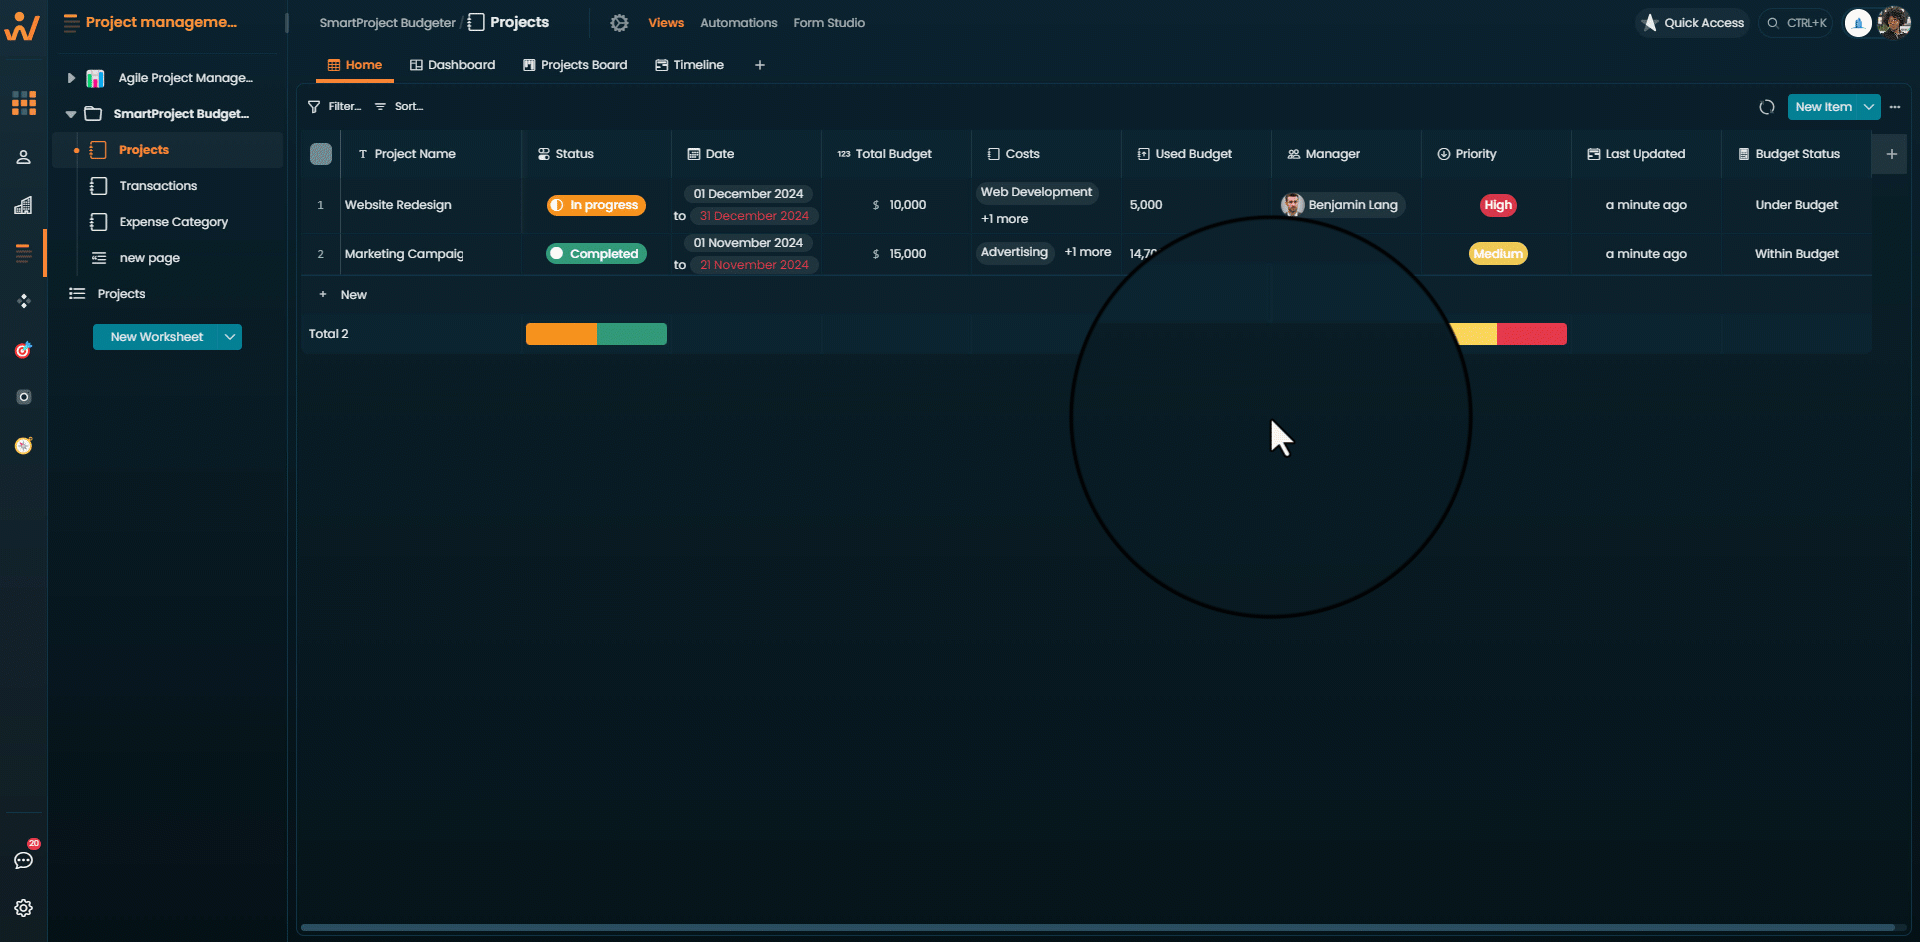The image size is (1920, 942).
Task: Click Quick Access button
Action: click(1692, 23)
